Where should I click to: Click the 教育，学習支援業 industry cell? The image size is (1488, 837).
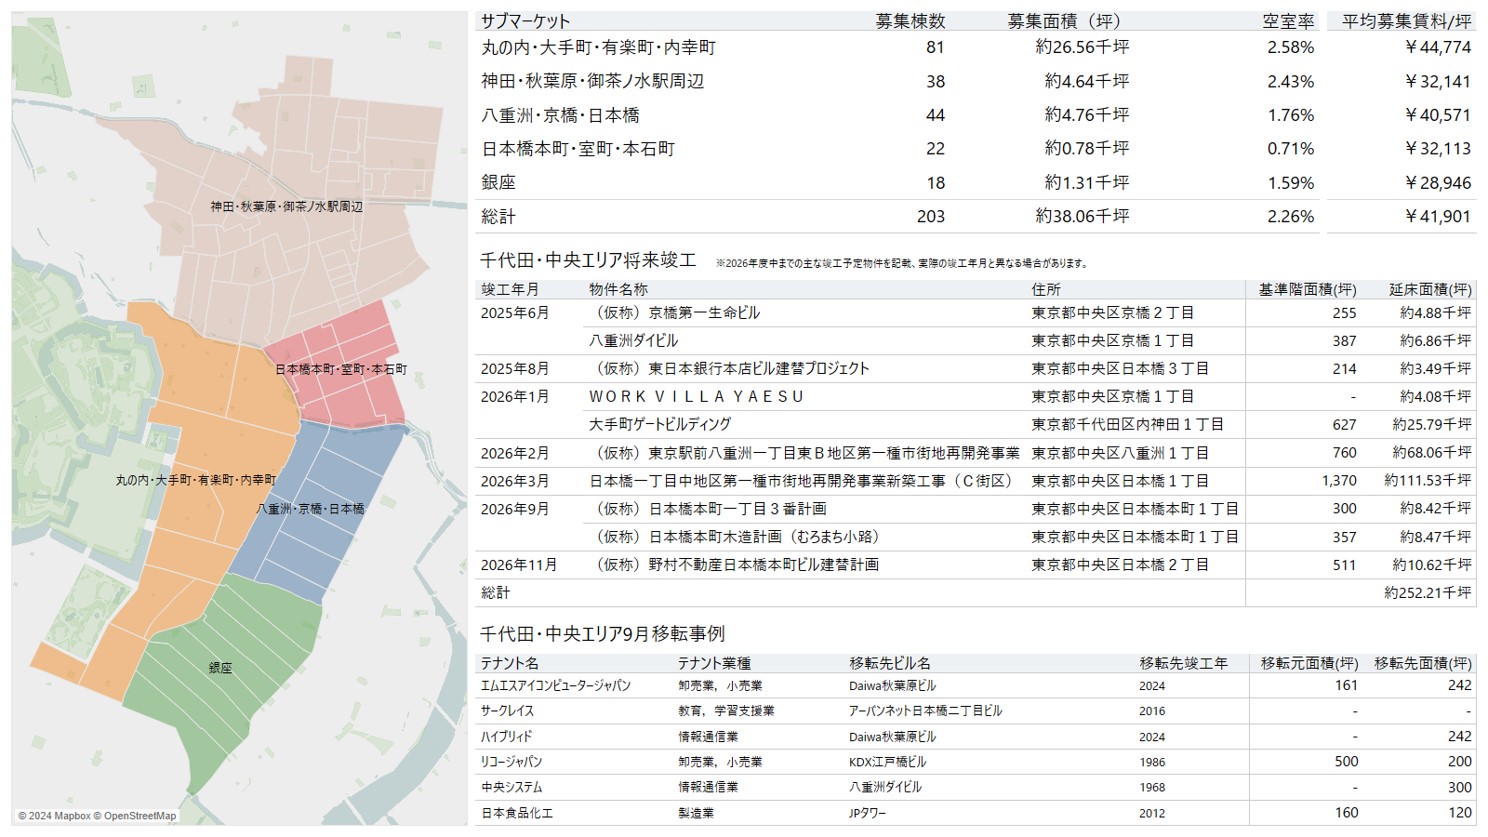click(726, 711)
